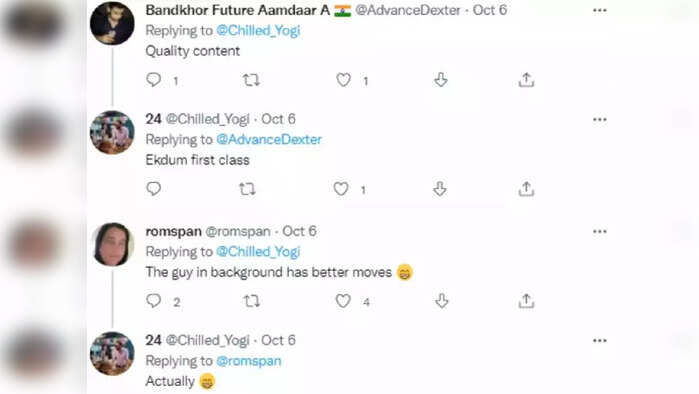
Task: Share the 'Quality content' tweet
Action: click(526, 80)
